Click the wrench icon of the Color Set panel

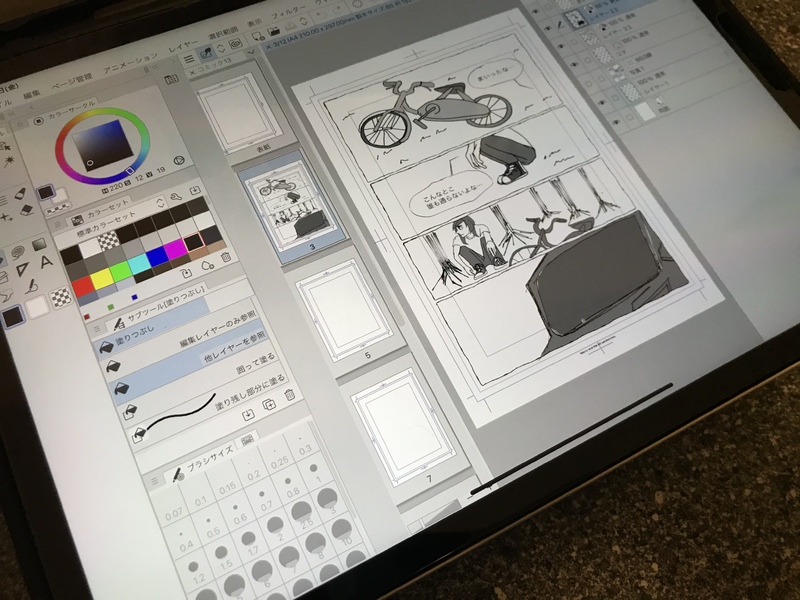click(x=175, y=197)
